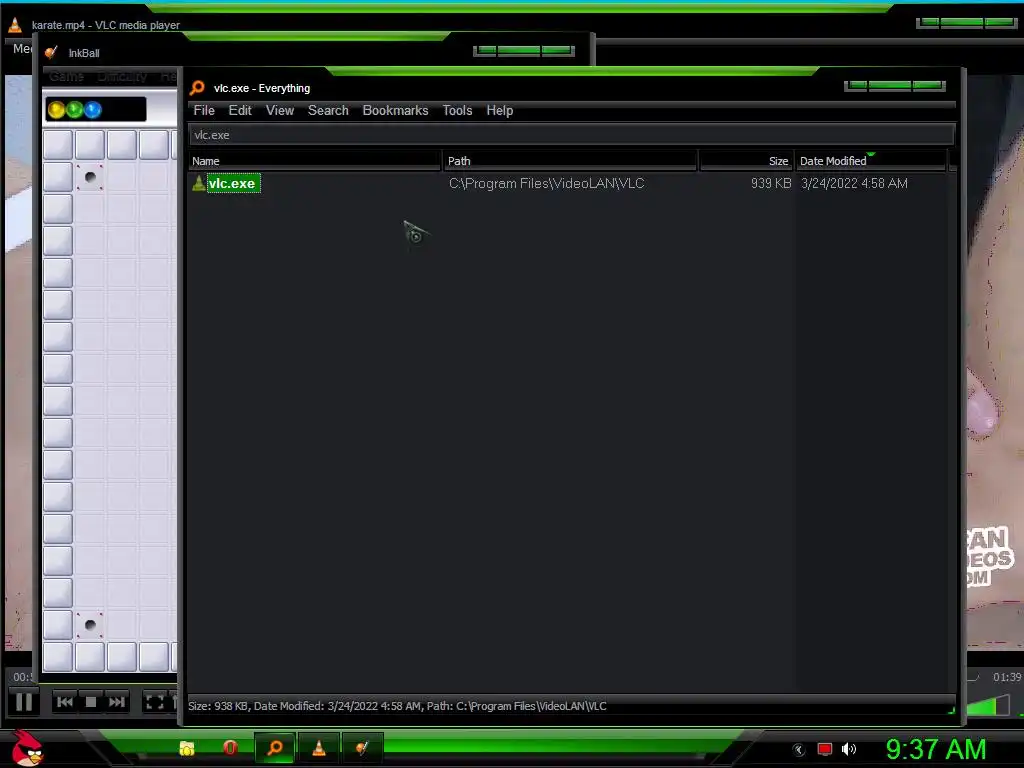Click the Everything window resize grip

952,710
